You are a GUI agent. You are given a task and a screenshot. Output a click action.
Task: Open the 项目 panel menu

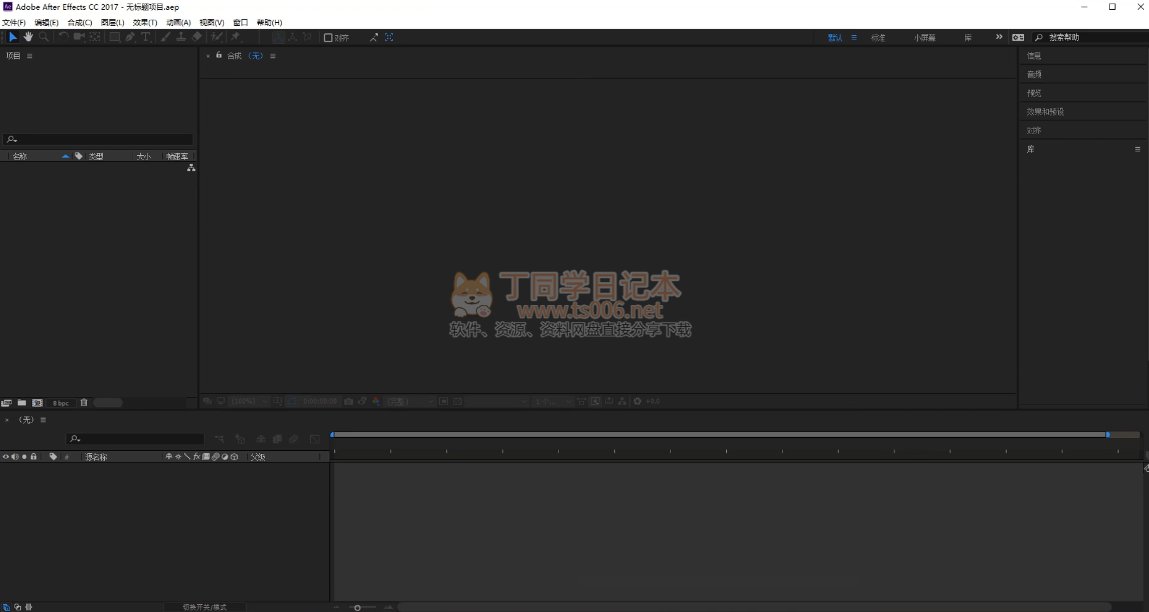pyautogui.click(x=29, y=56)
